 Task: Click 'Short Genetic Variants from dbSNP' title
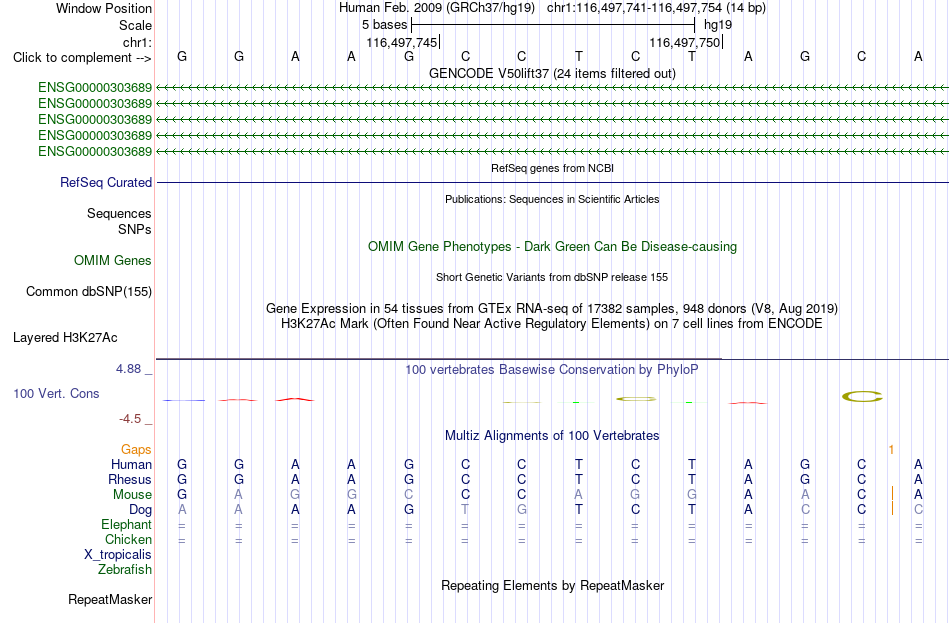coord(552,277)
